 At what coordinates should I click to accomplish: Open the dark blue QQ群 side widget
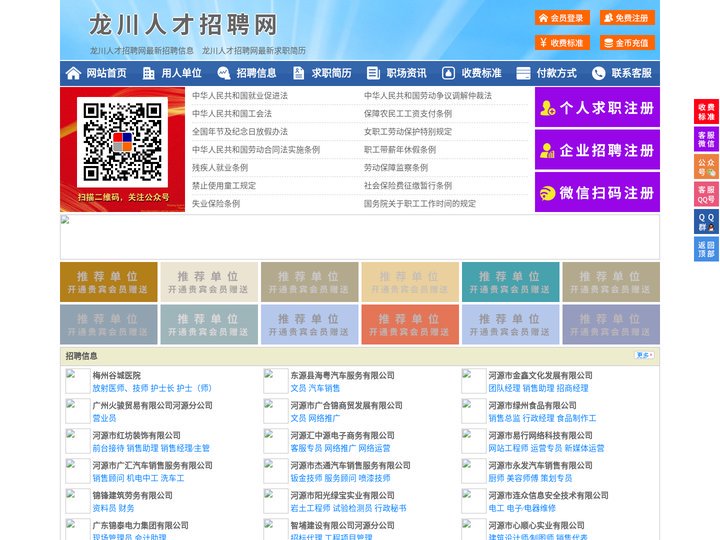click(x=706, y=222)
